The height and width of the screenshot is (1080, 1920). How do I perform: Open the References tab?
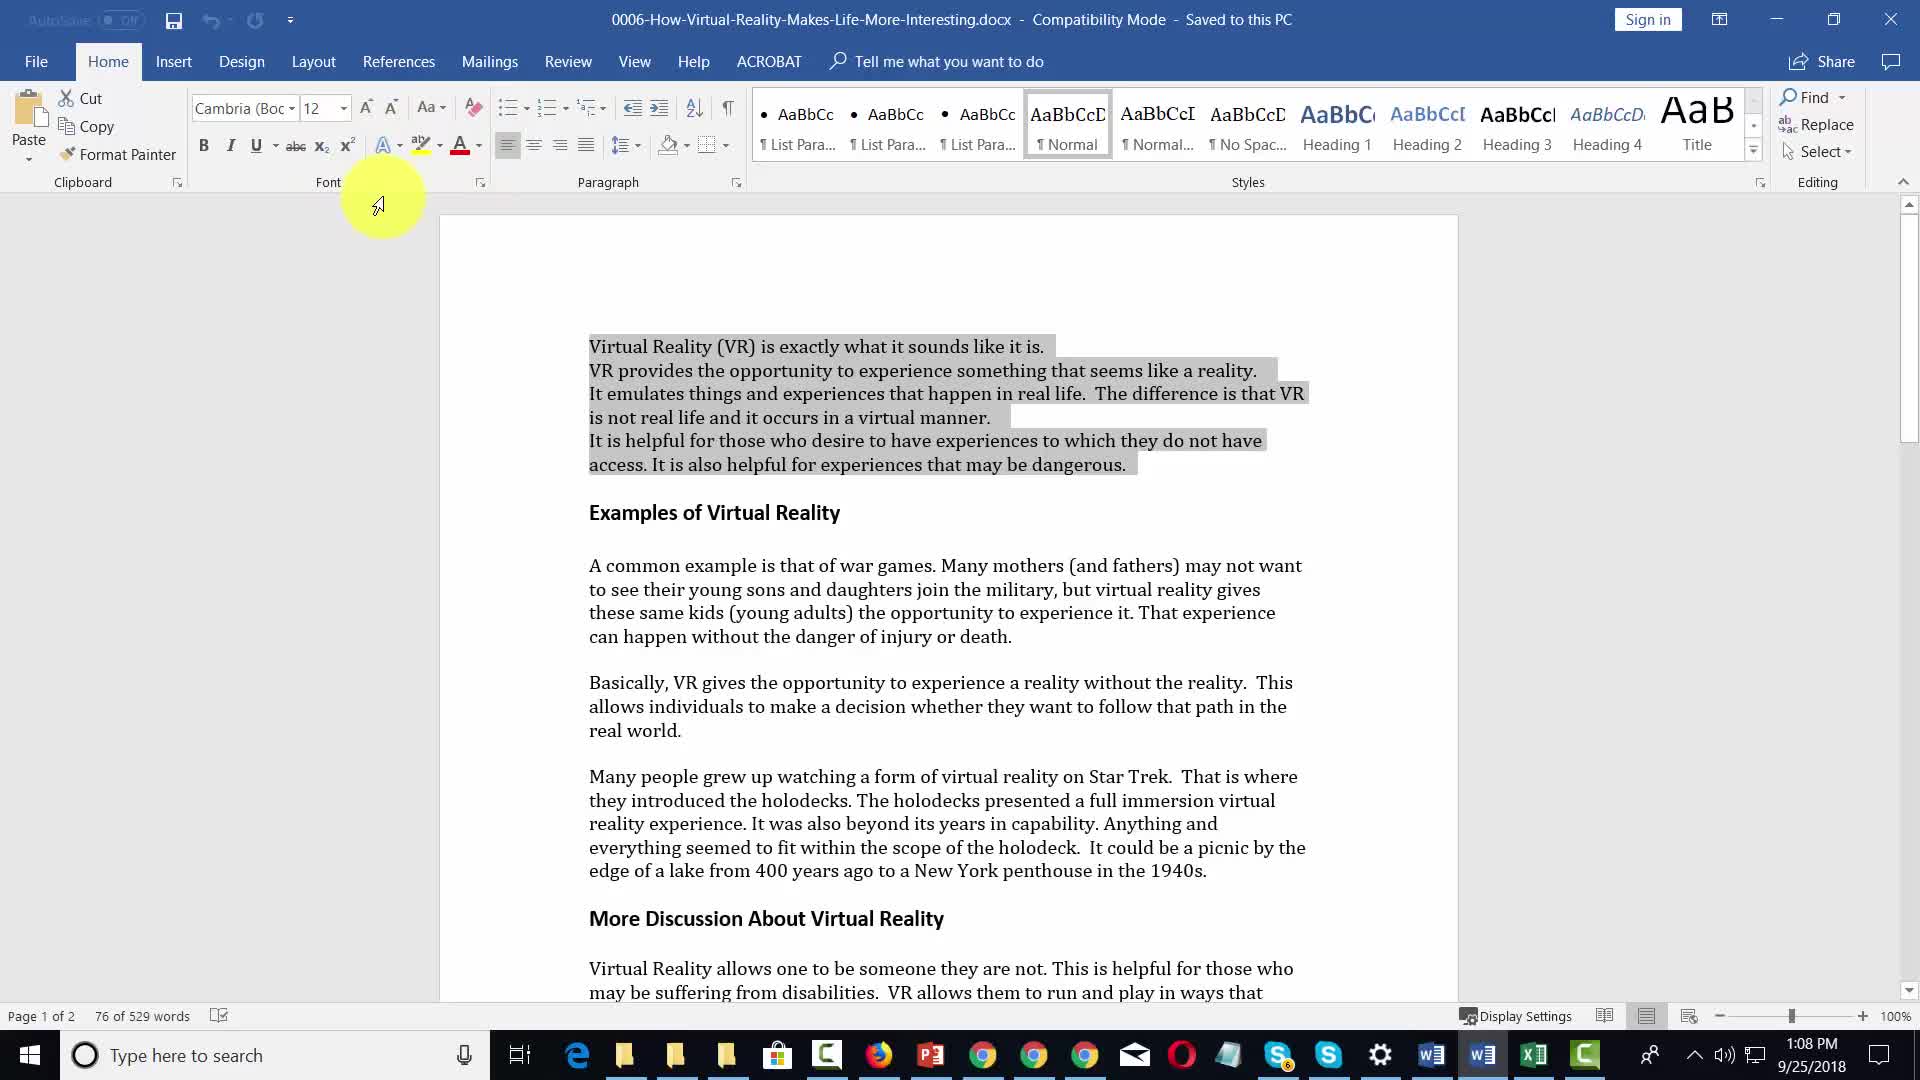[x=399, y=62]
